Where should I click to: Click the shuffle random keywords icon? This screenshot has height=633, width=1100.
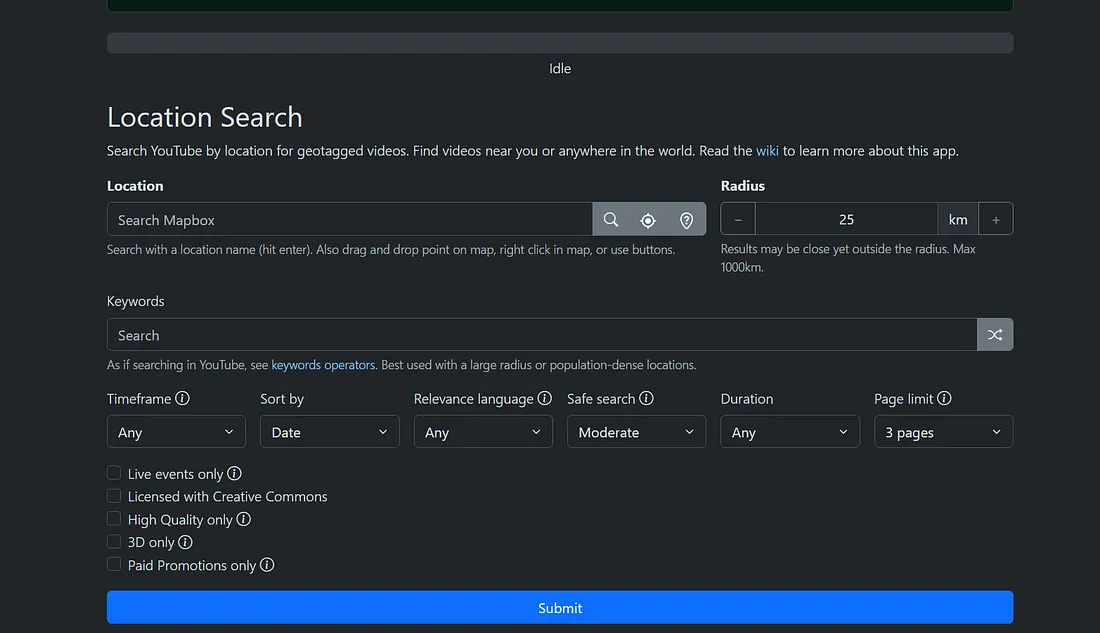[x=995, y=335]
